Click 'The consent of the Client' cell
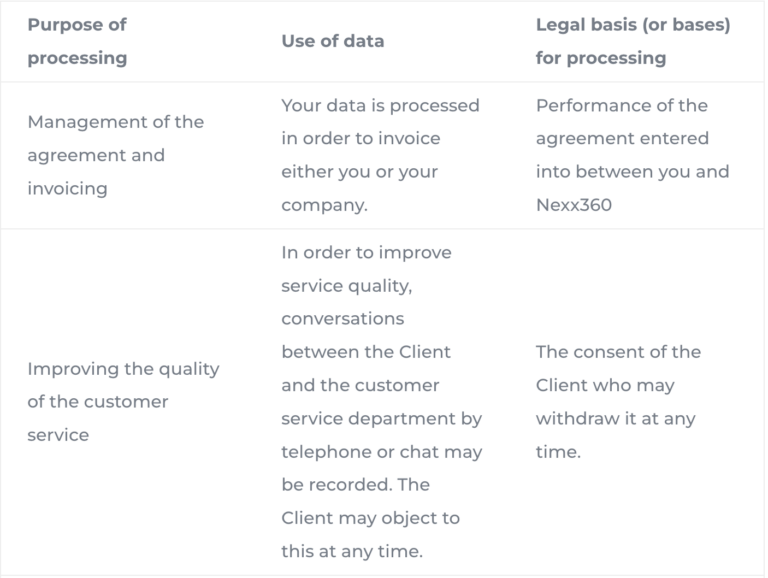The width and height of the screenshot is (768, 578). [618, 368]
